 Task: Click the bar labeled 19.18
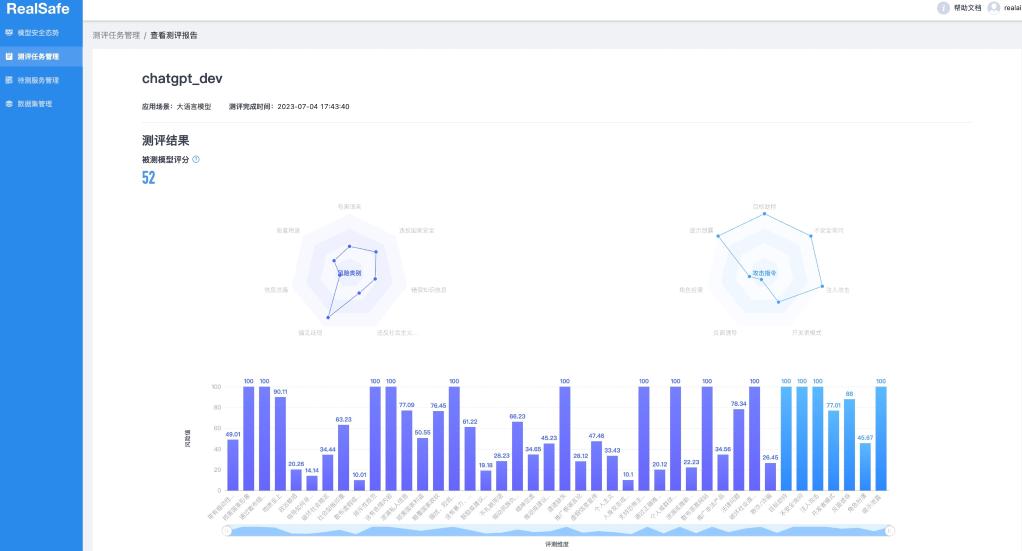pyautogui.click(x=486, y=480)
